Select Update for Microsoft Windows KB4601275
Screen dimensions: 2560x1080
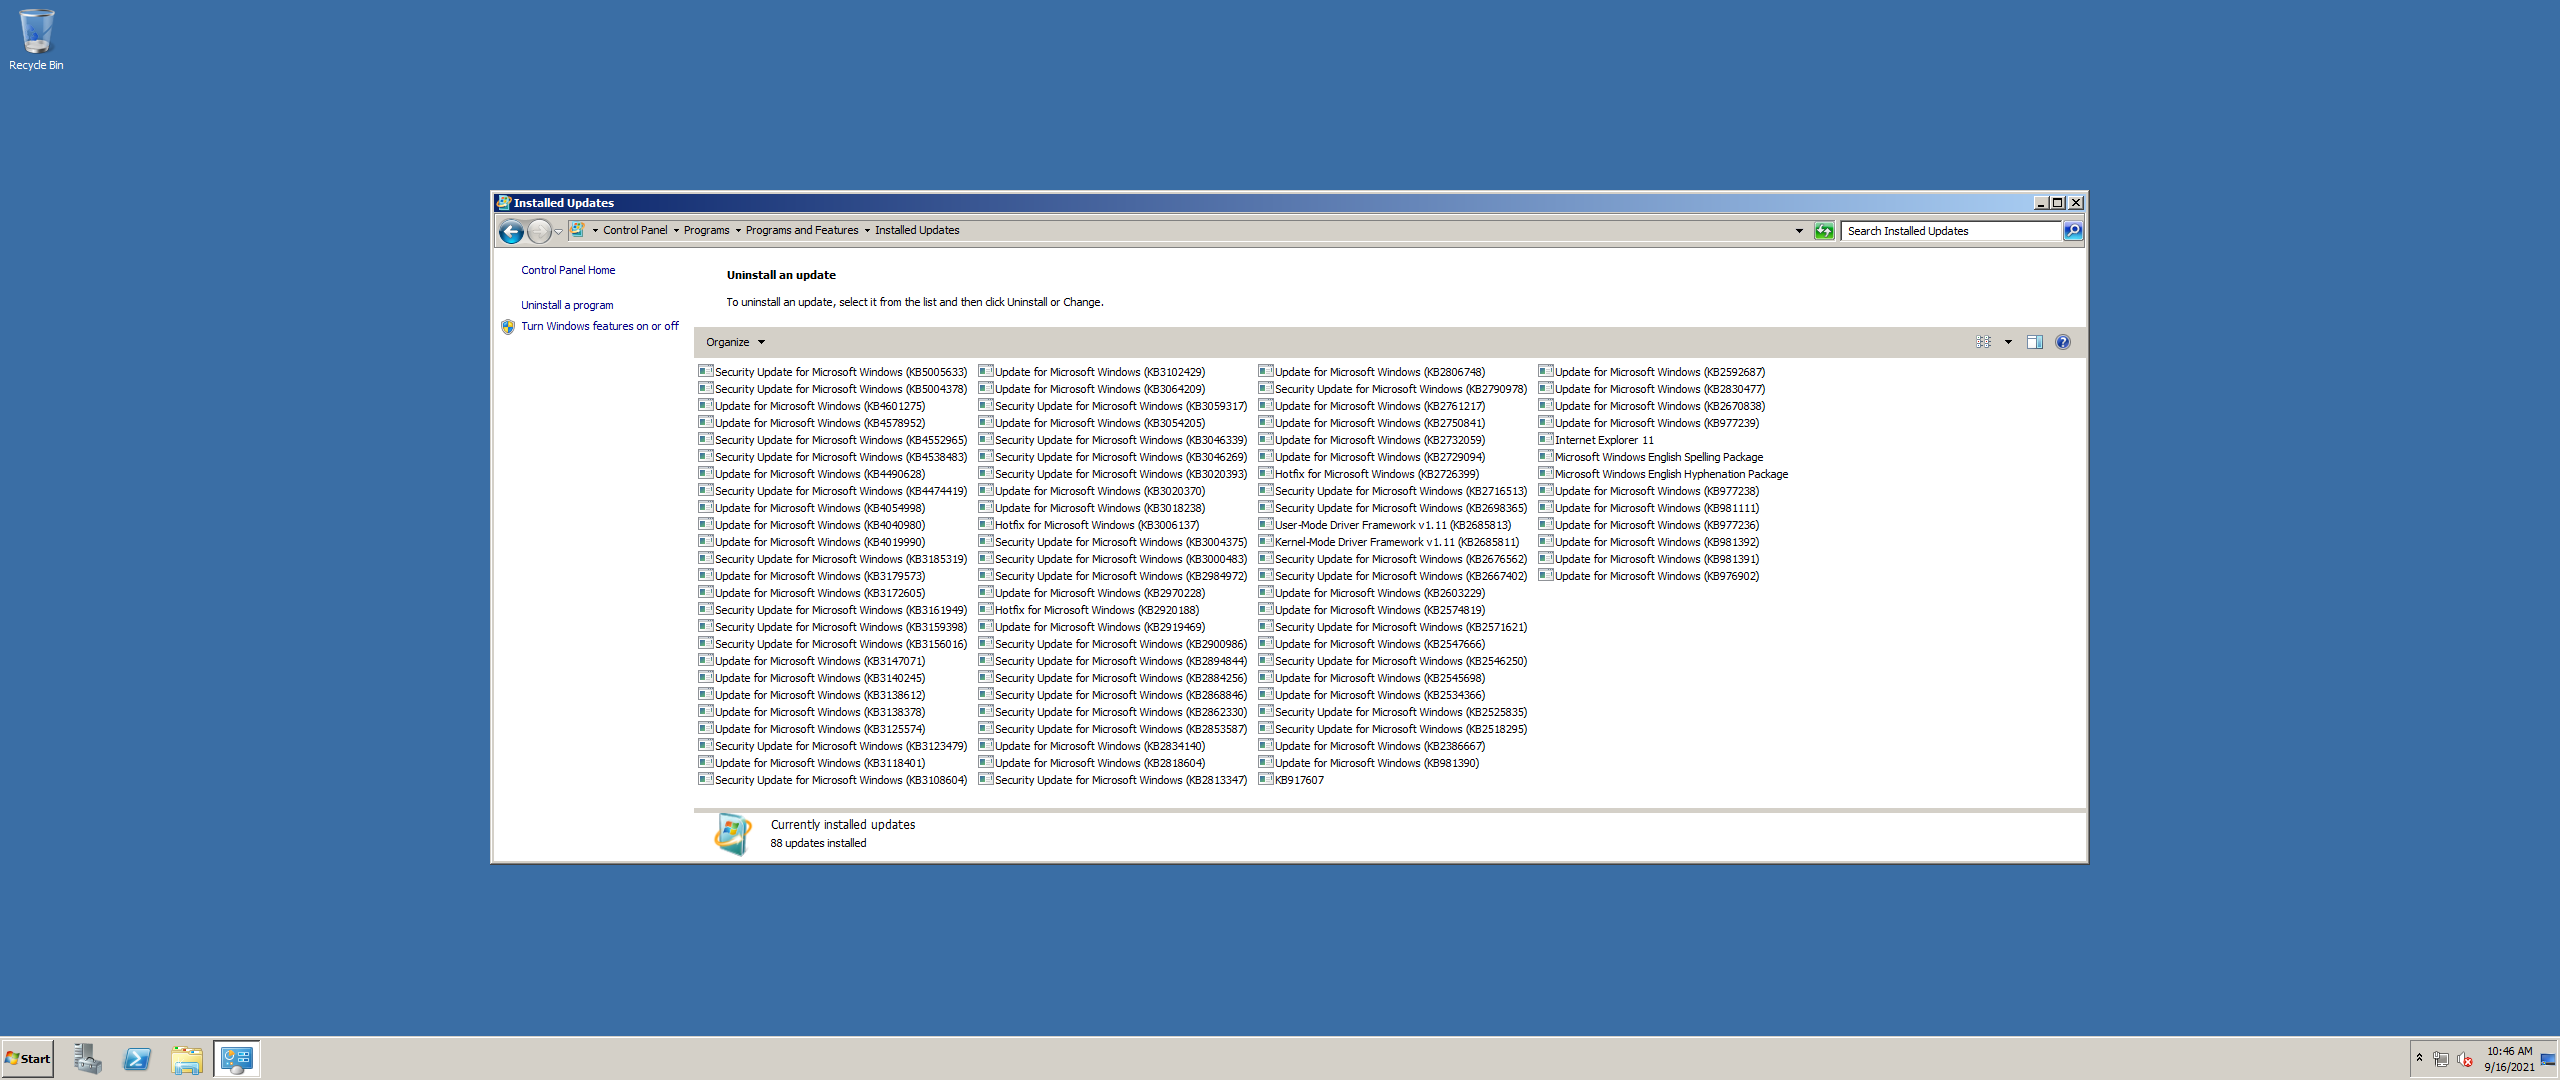[812, 406]
